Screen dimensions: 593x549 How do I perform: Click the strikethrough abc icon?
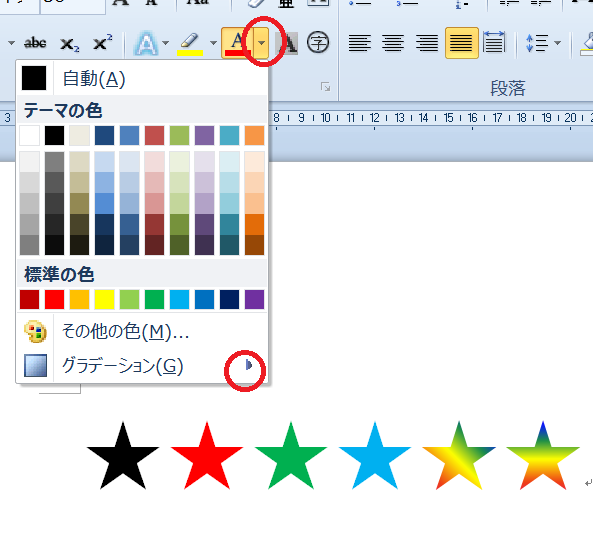point(35,43)
